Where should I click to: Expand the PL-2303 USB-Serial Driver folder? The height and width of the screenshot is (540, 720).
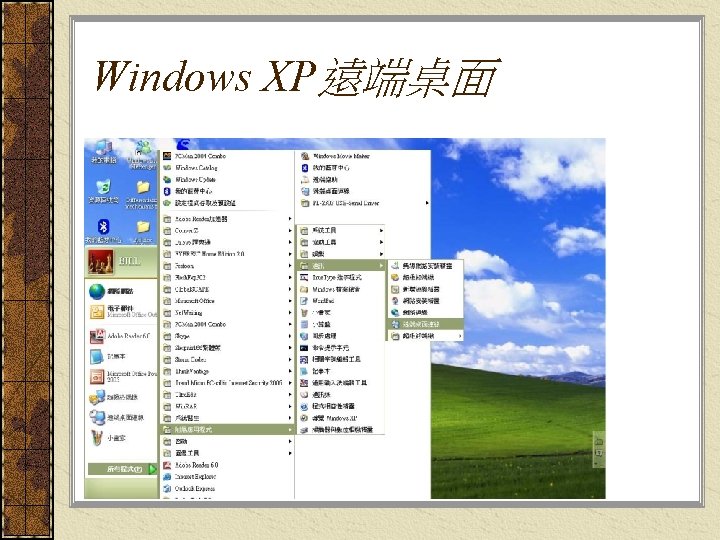(364, 203)
